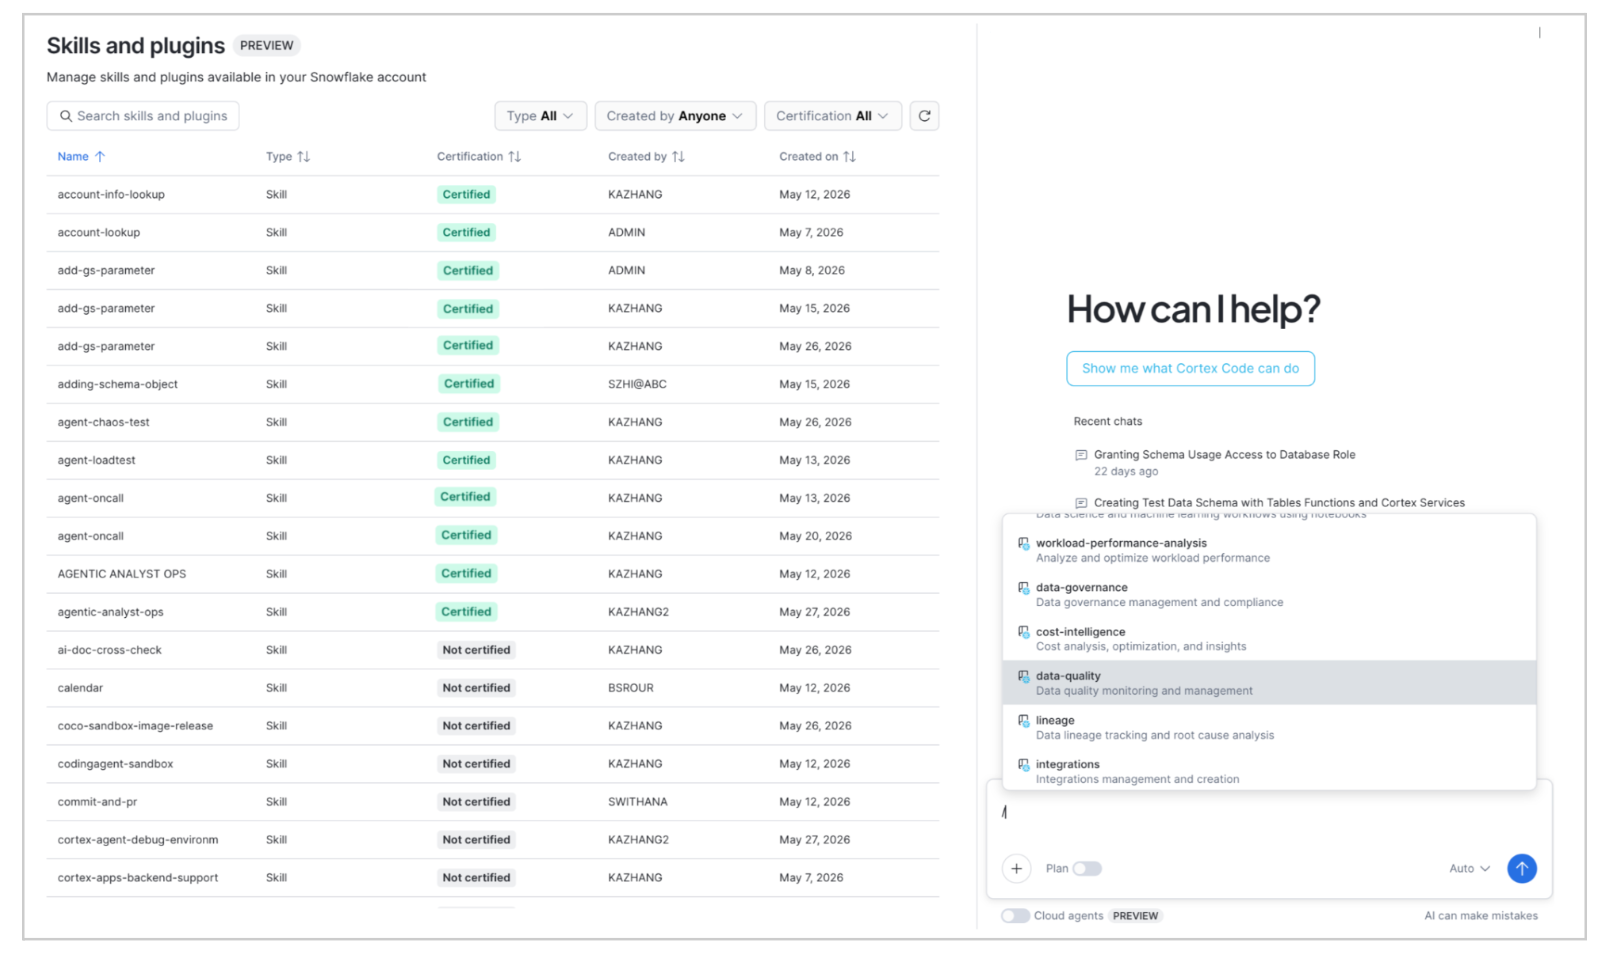Open the account-info-lookup skill row
Viewport: 1620px width, 966px height.
point(492,195)
